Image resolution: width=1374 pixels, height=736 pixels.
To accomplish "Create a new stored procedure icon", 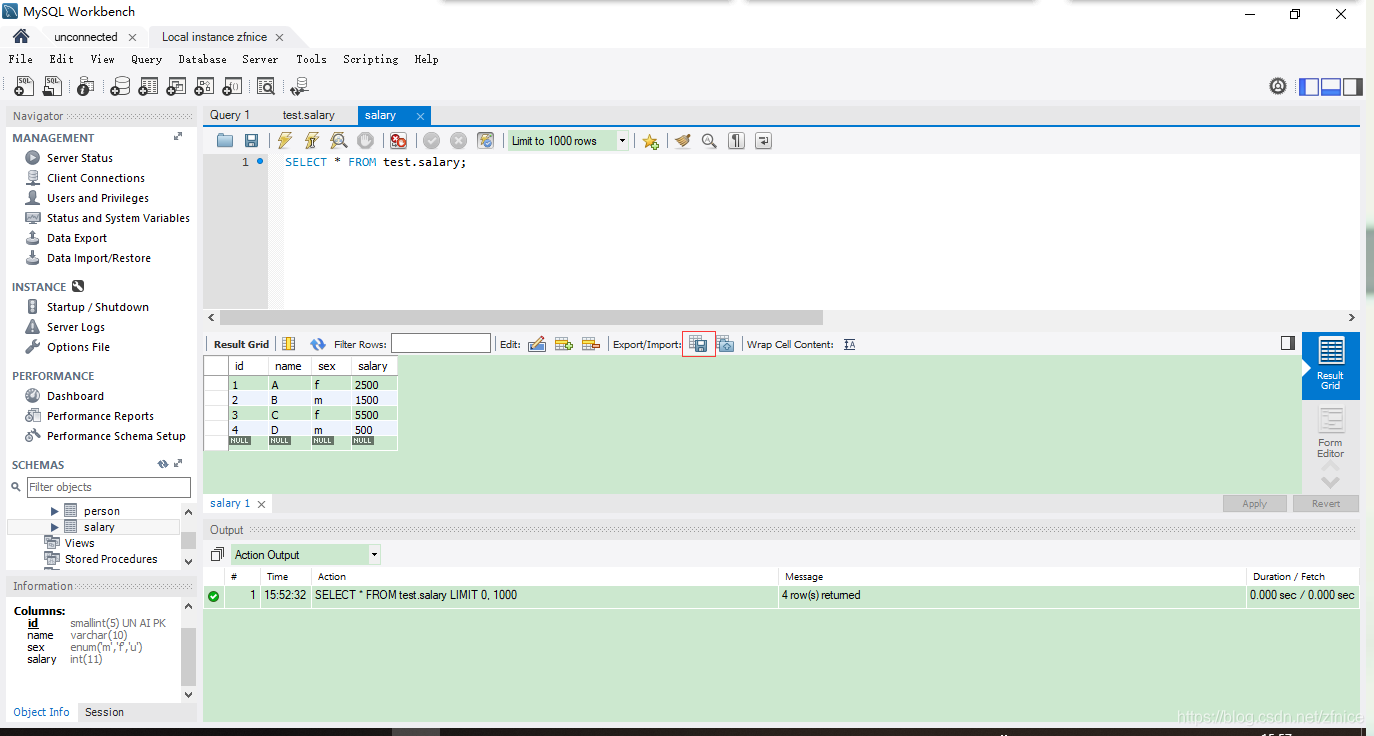I will point(204,86).
